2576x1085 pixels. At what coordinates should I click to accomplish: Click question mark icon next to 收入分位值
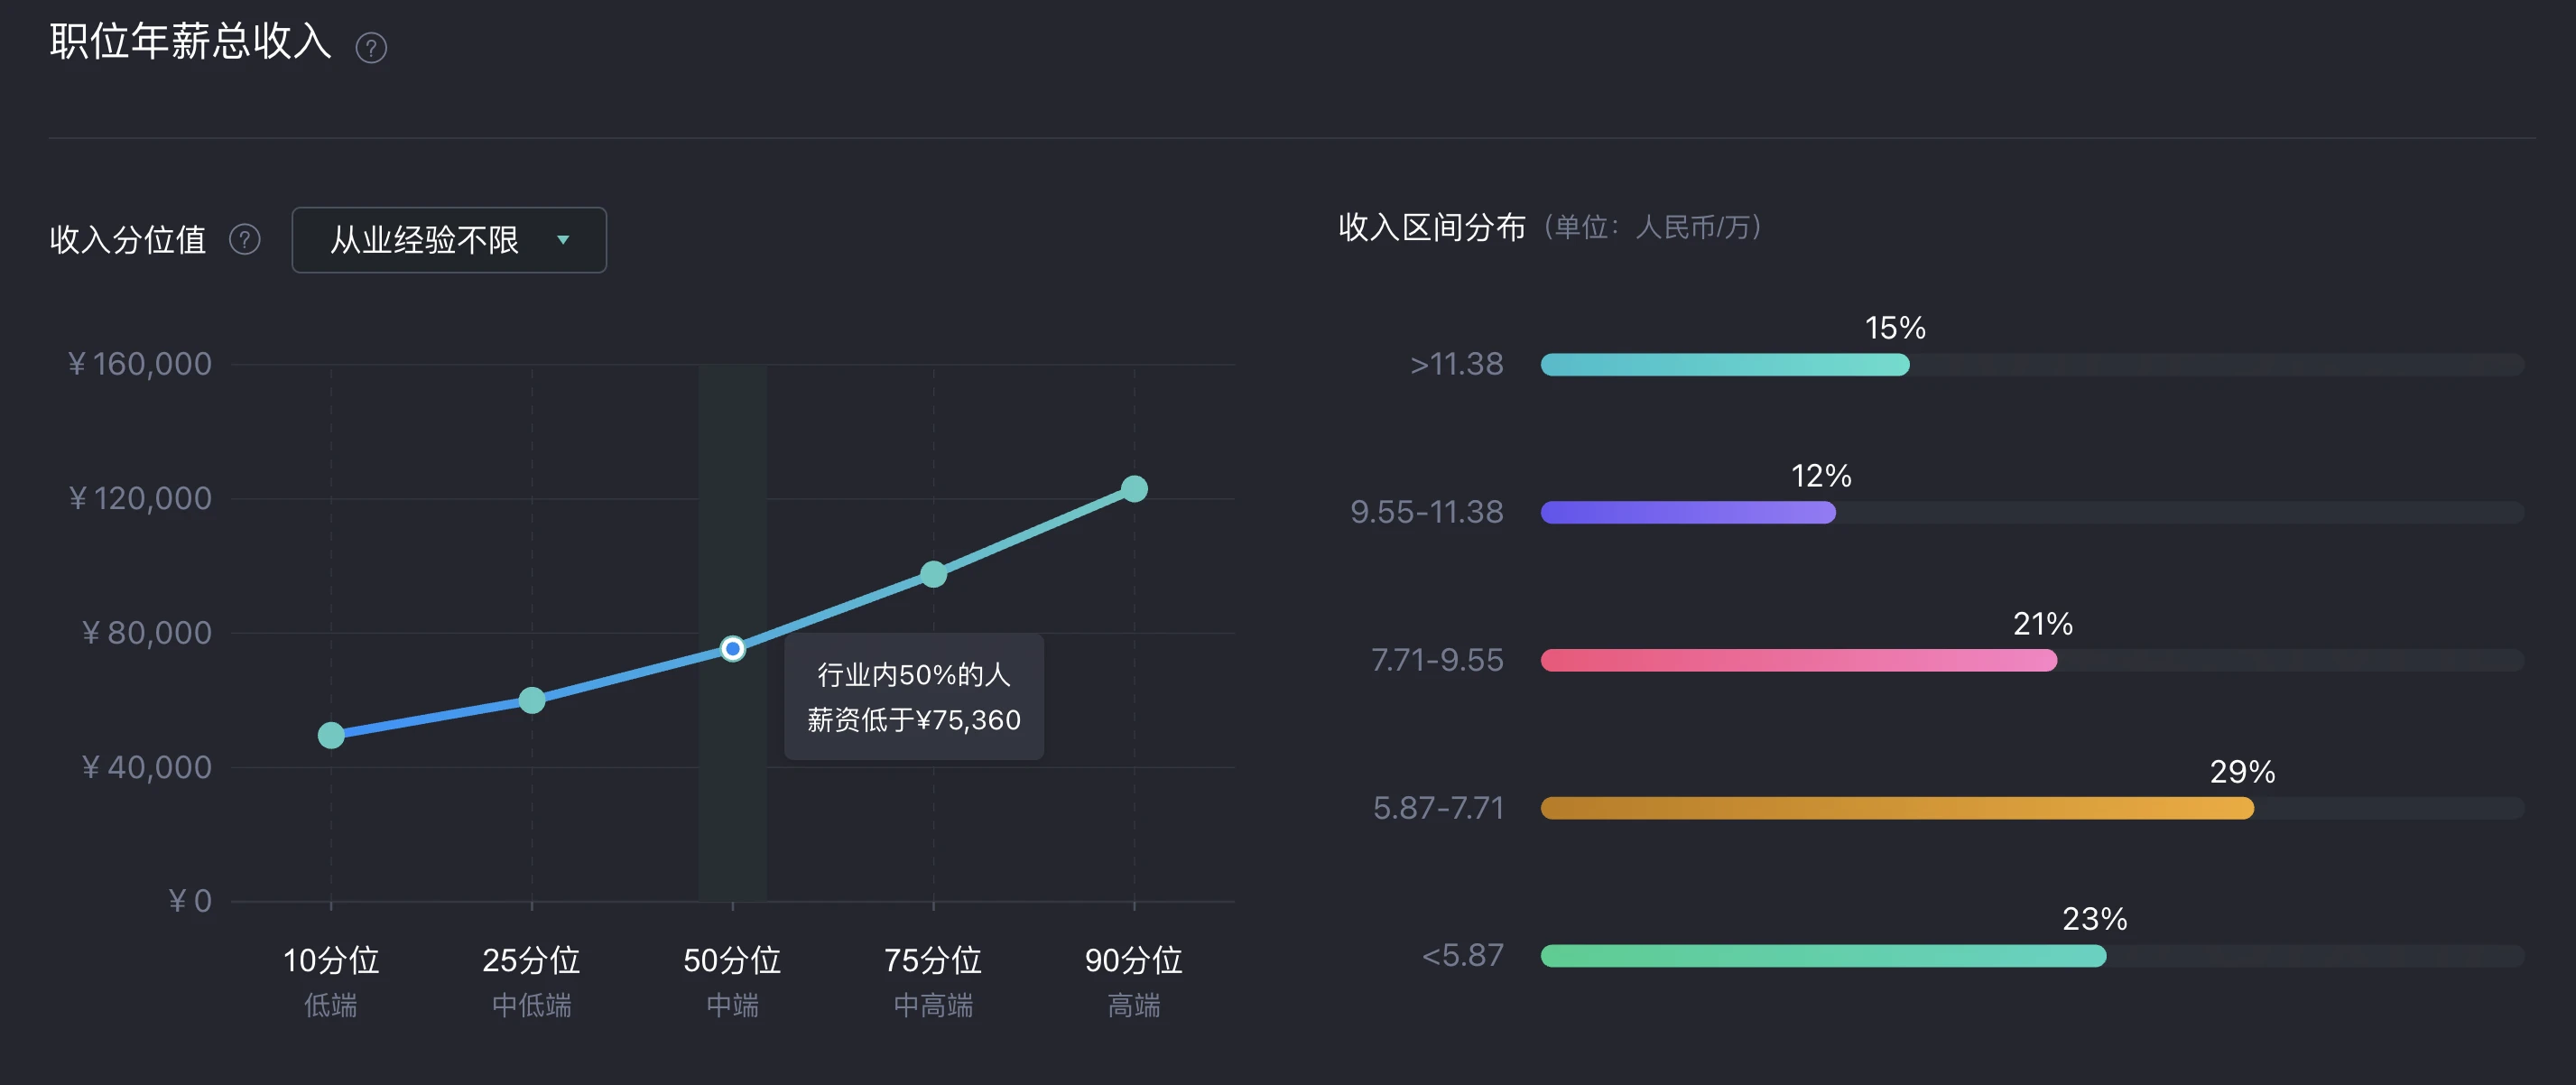(x=245, y=239)
